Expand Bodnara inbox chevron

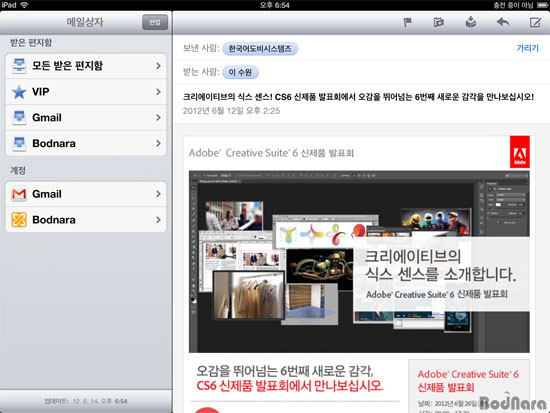click(x=158, y=144)
